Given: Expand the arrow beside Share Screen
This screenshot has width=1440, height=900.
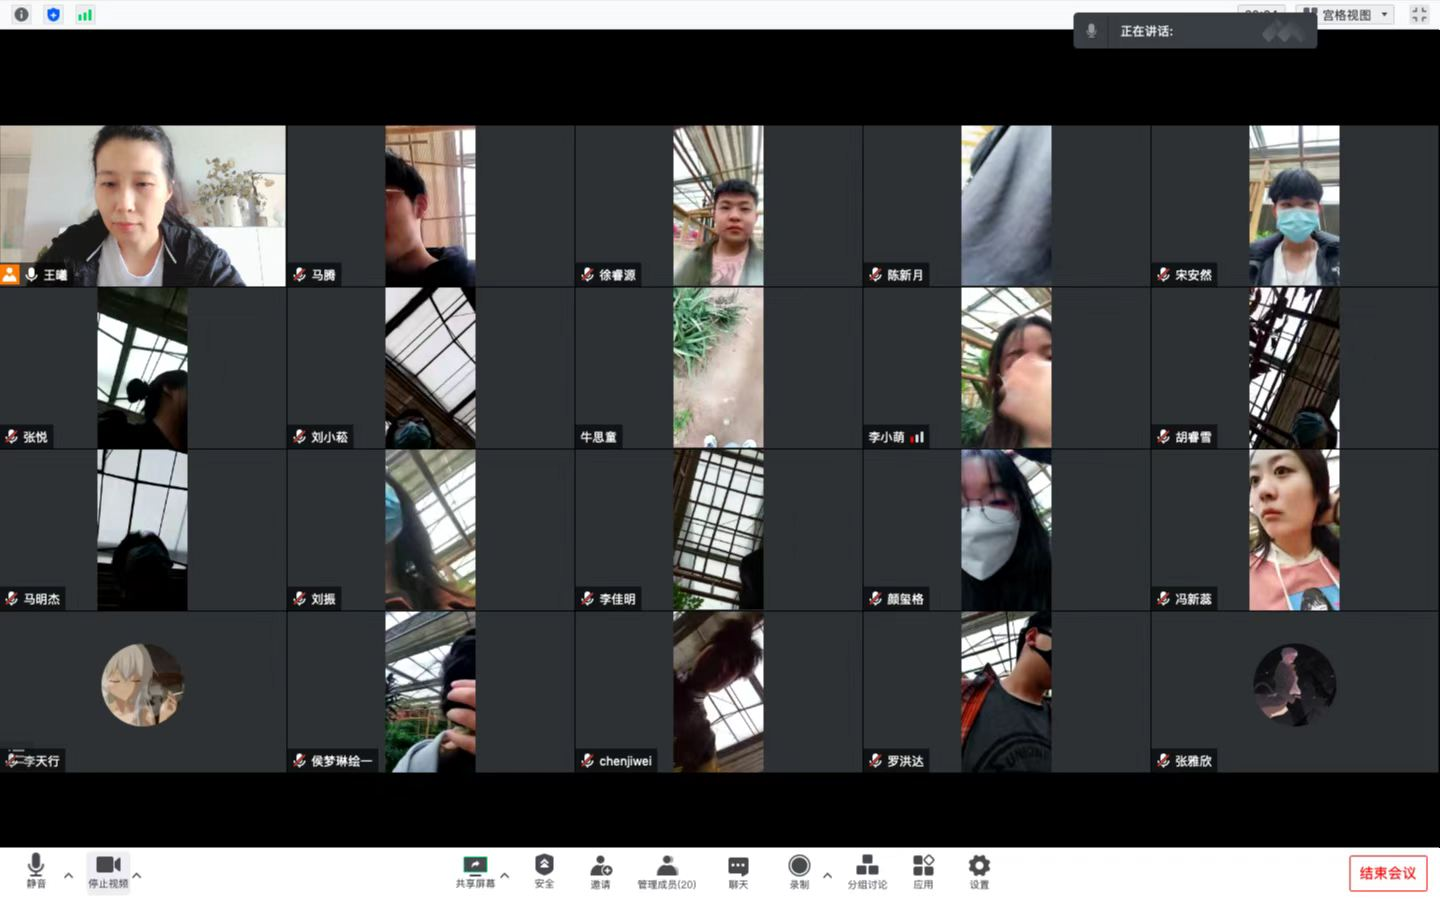Looking at the screenshot, I should click(505, 876).
